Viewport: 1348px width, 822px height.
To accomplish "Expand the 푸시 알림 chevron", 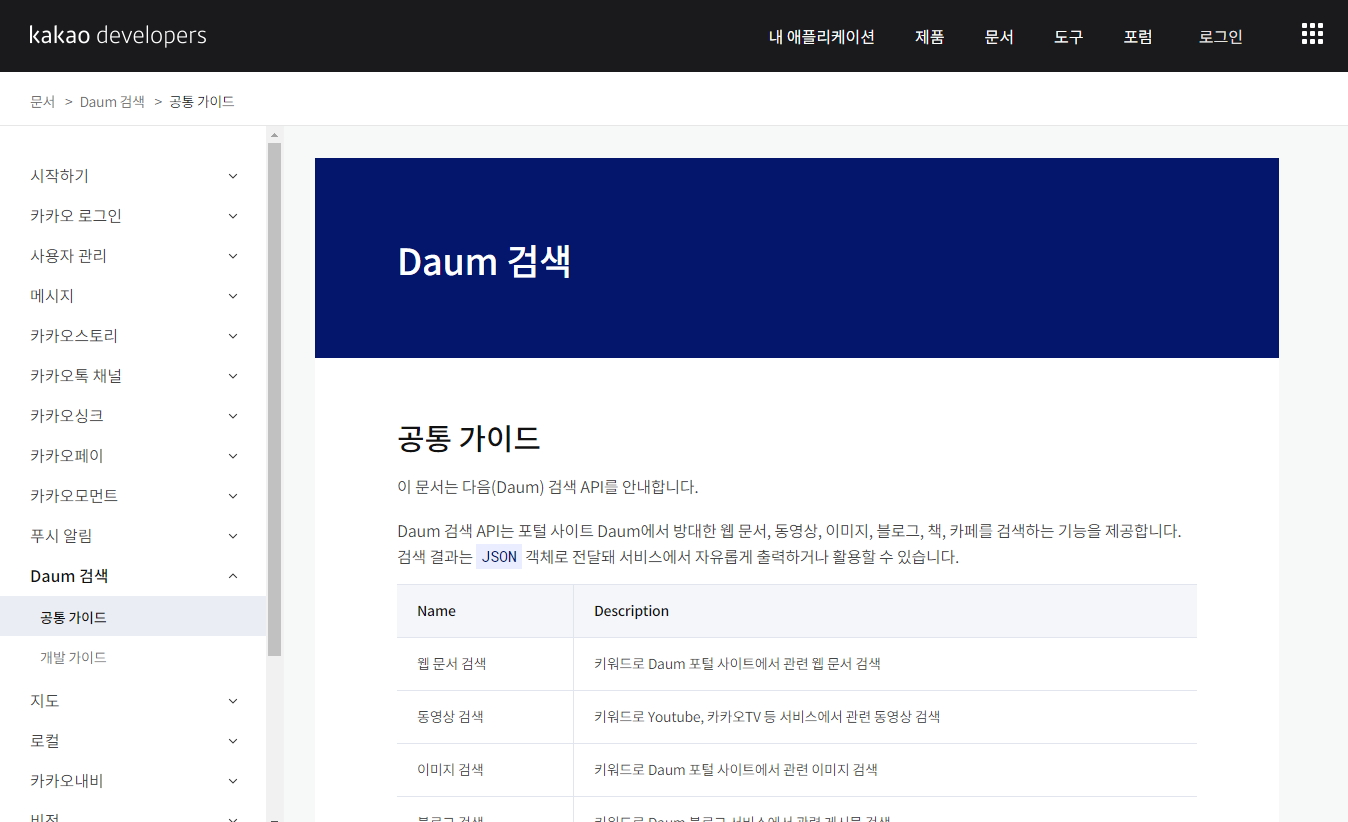I will pos(233,536).
